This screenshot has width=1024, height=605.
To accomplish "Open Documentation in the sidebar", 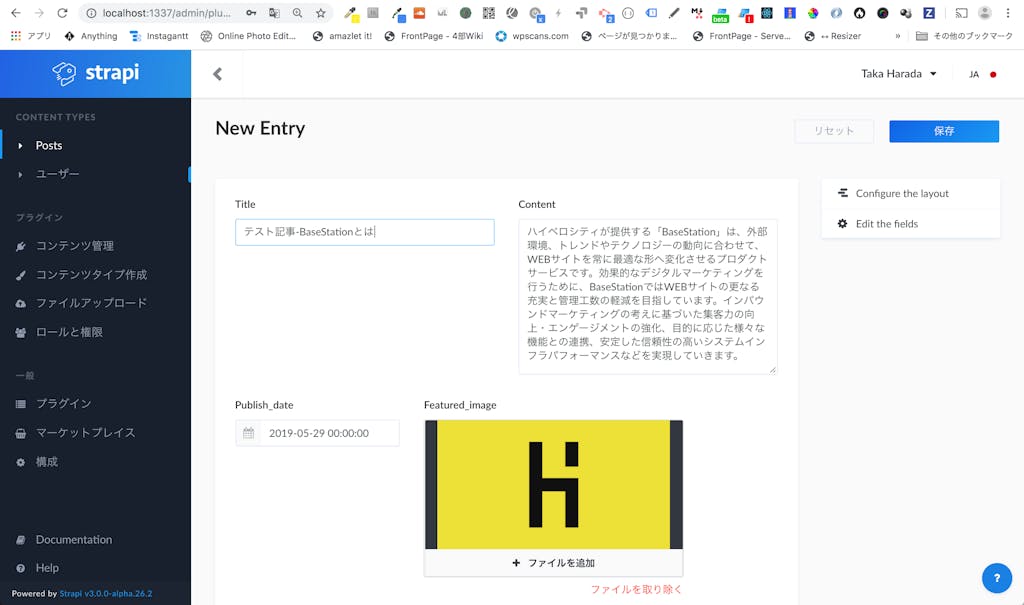I will (73, 540).
